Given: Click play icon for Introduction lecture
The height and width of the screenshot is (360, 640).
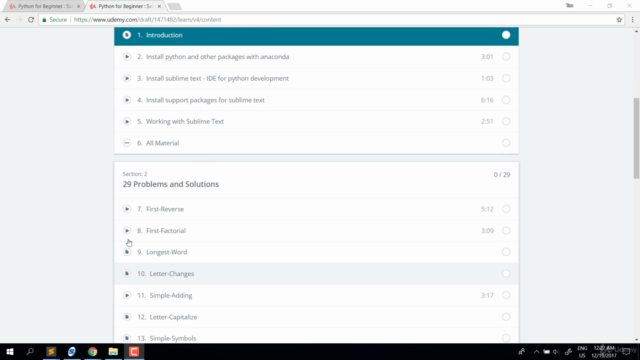Looking at the screenshot, I should 127,35.
